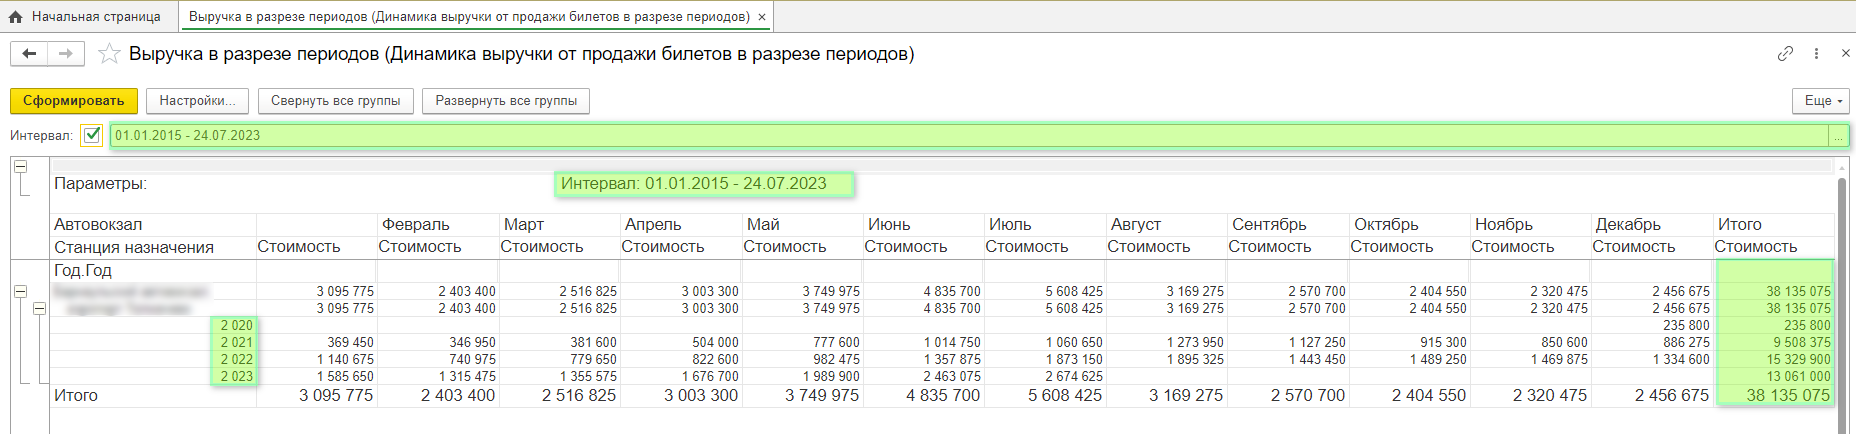The width and height of the screenshot is (1856, 434).
Task: Open the Еще dropdown menu
Action: pyautogui.click(x=1821, y=101)
